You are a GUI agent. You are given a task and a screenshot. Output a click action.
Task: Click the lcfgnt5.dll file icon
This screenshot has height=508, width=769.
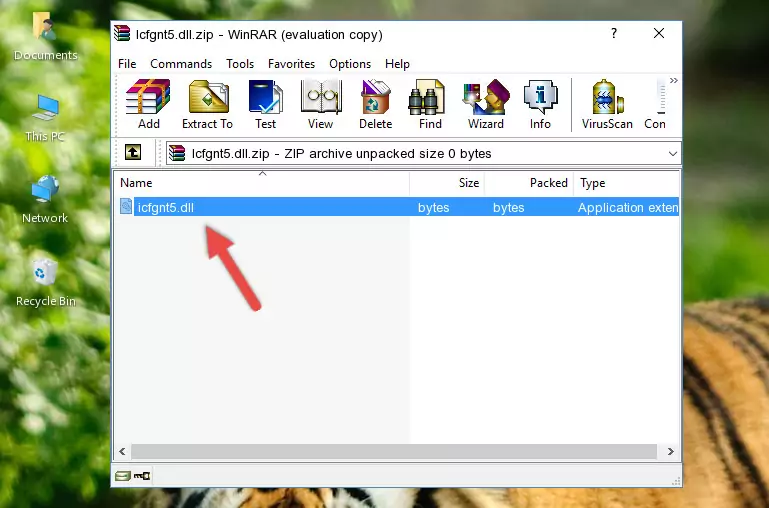point(126,206)
